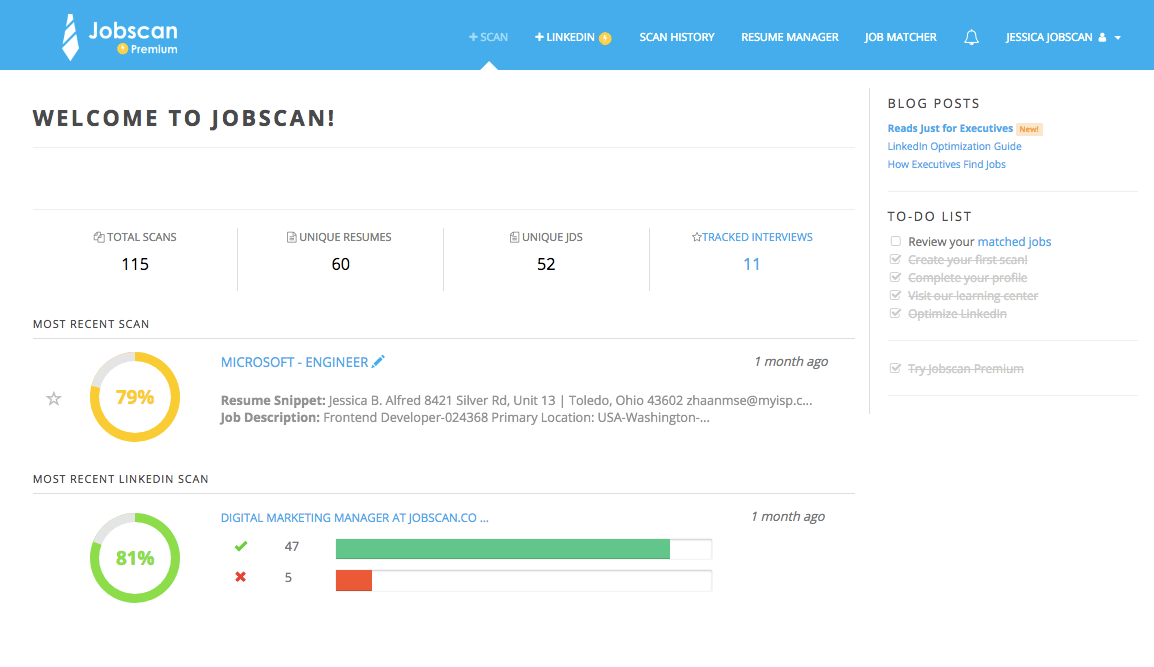Click the Tracked Interviews star icon

click(x=696, y=237)
